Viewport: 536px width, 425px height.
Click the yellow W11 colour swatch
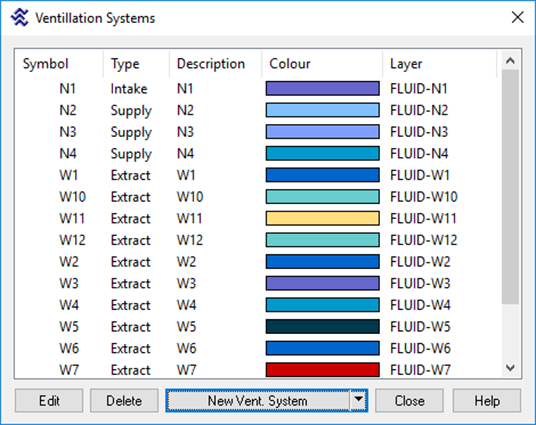[x=323, y=218]
